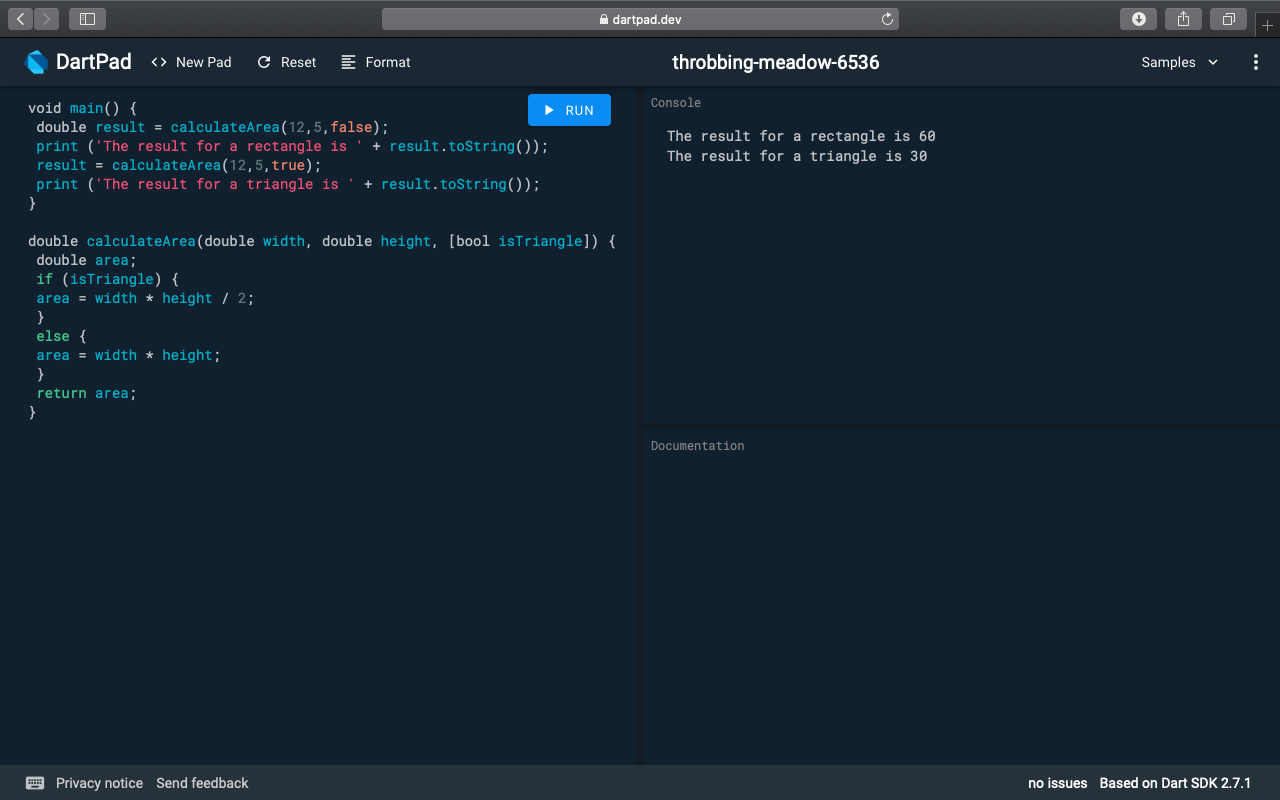The height and width of the screenshot is (800, 1280).
Task: Click the 'no issues' status text
Action: [x=1057, y=783]
